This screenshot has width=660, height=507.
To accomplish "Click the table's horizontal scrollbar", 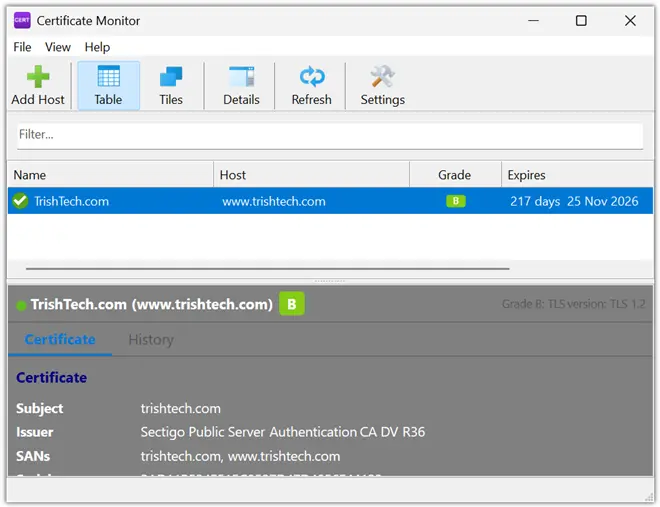I will click(x=268, y=268).
